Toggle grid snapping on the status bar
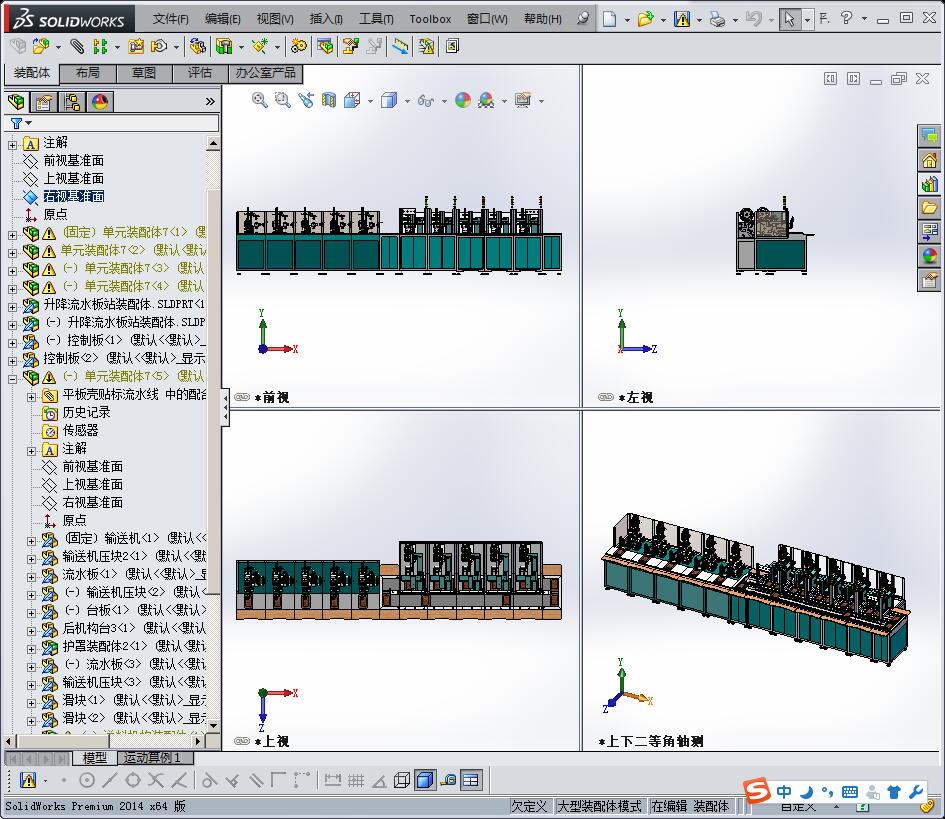The image size is (945, 819). point(356,780)
